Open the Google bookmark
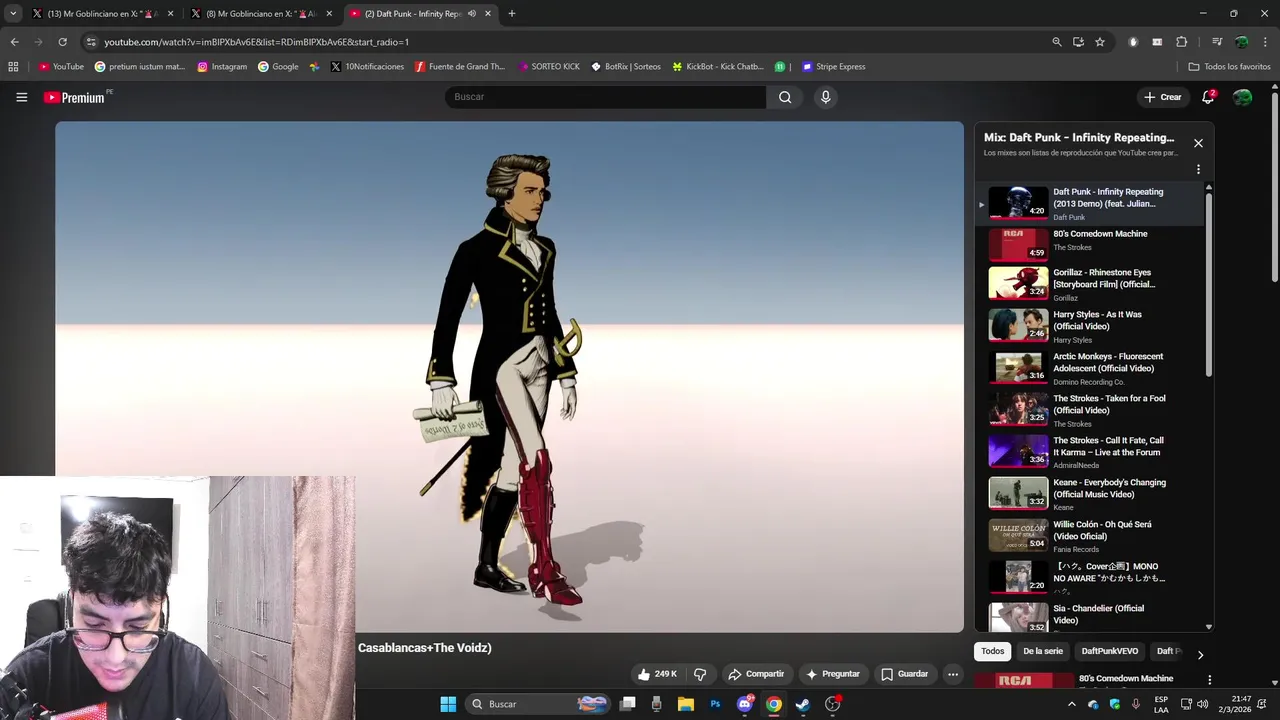The height and width of the screenshot is (720, 1280). coord(278,67)
